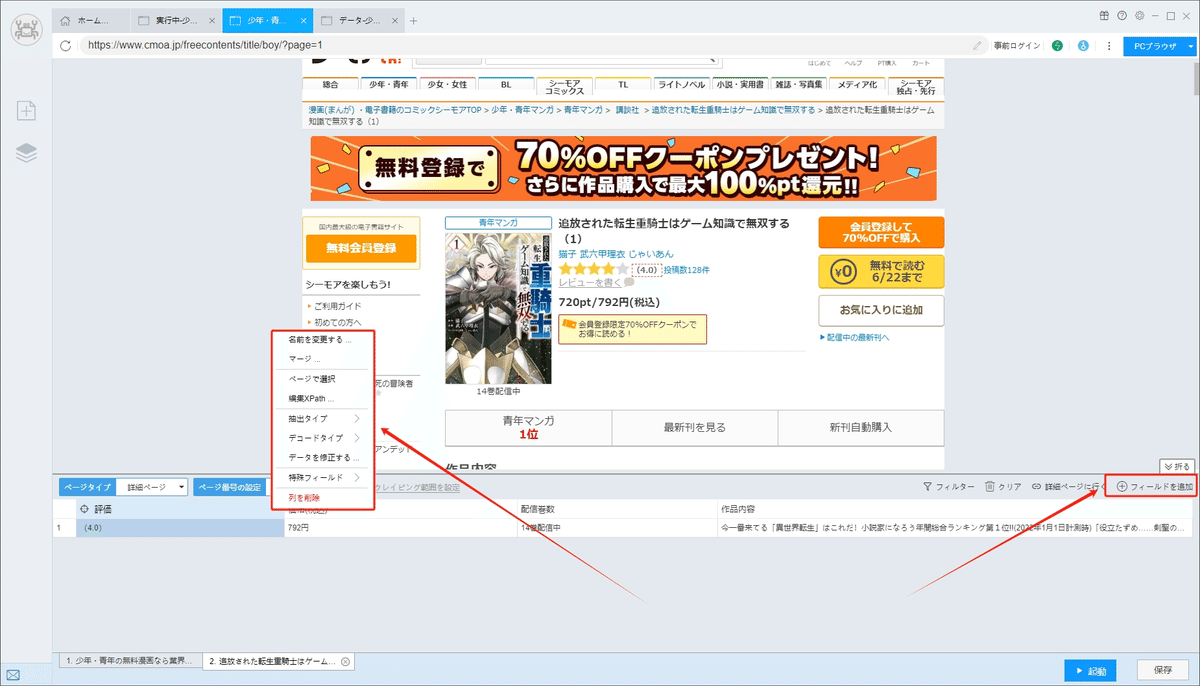Close step tab 2 追放された転生重騎士

pos(345,662)
